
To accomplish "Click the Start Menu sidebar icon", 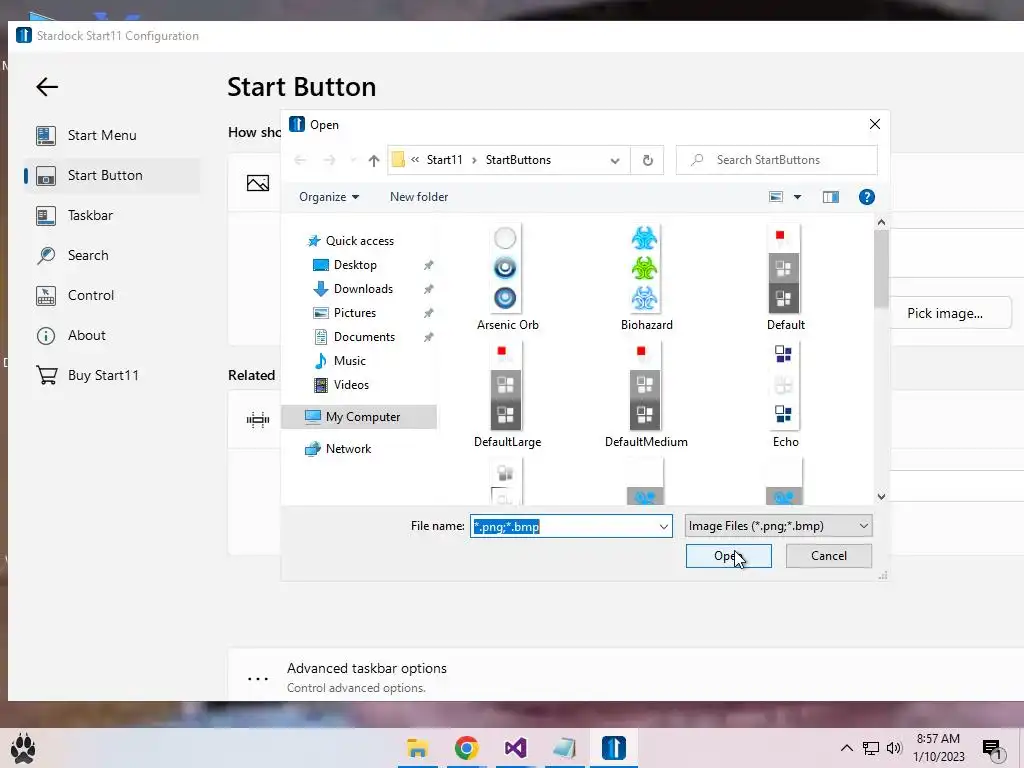I will (x=46, y=135).
